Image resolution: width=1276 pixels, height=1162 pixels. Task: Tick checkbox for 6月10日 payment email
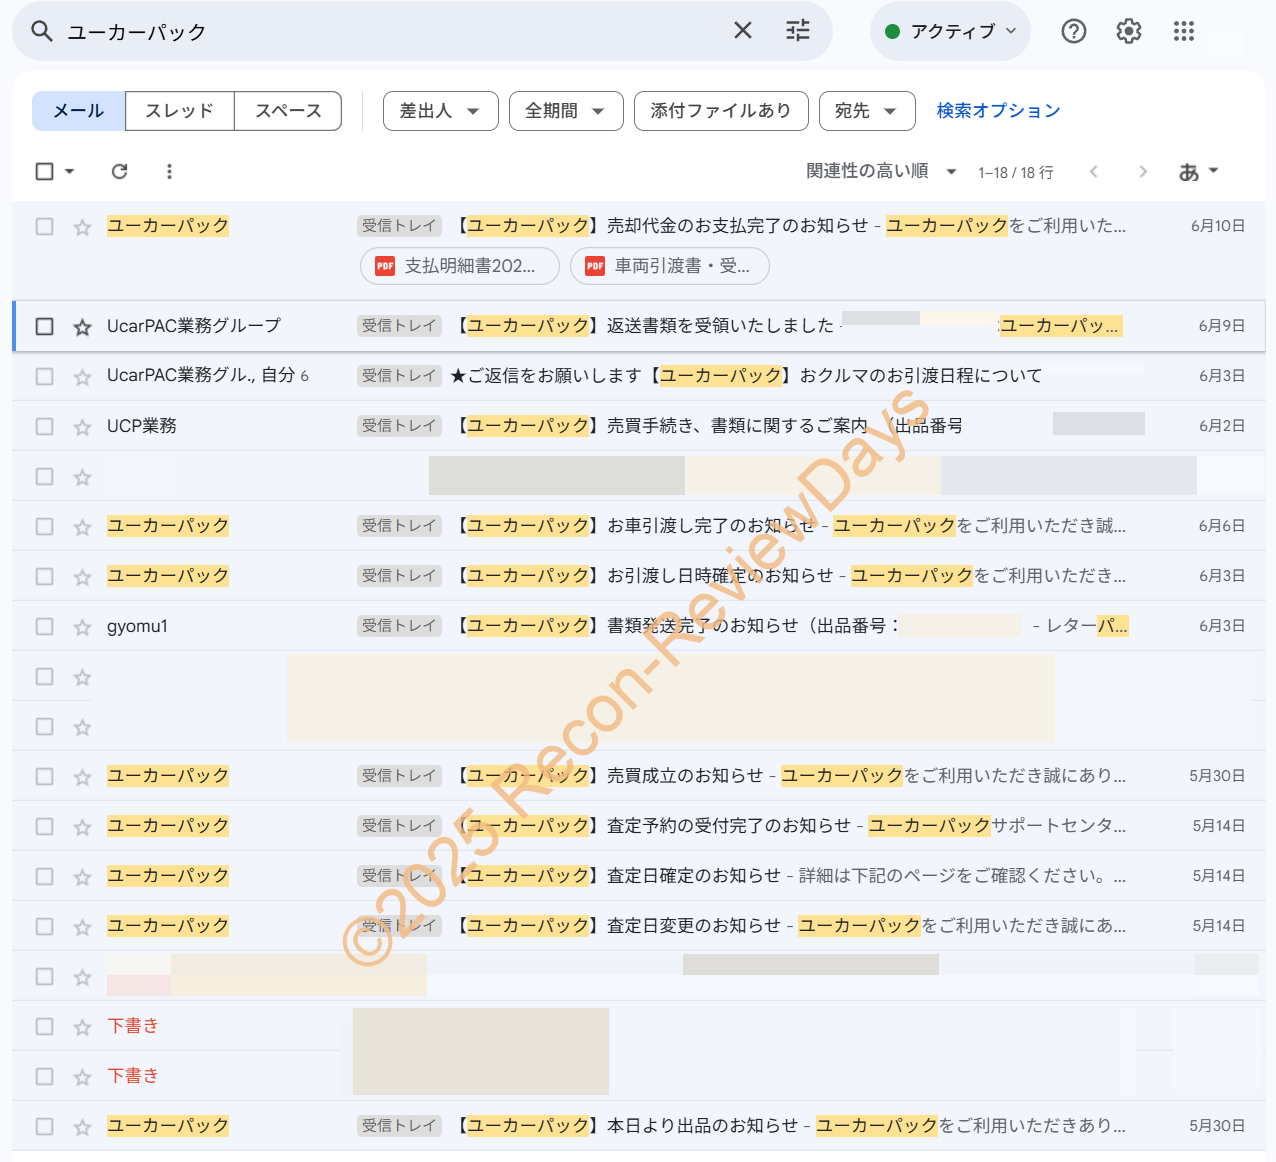coord(44,227)
